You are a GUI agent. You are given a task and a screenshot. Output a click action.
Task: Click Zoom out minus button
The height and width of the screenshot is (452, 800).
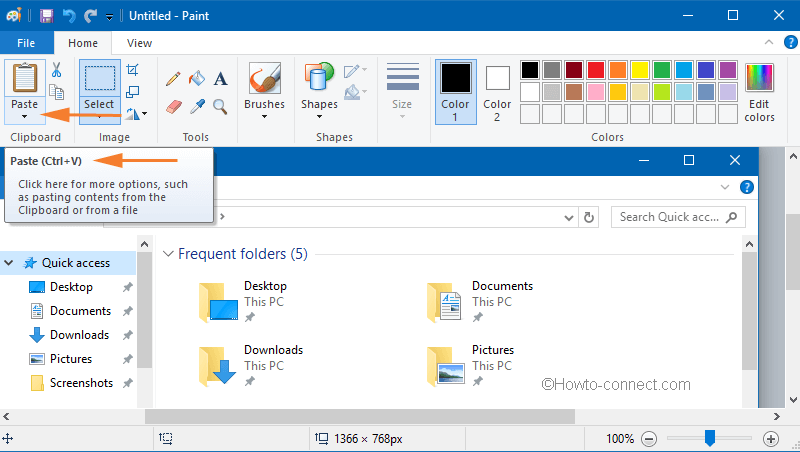coord(649,439)
